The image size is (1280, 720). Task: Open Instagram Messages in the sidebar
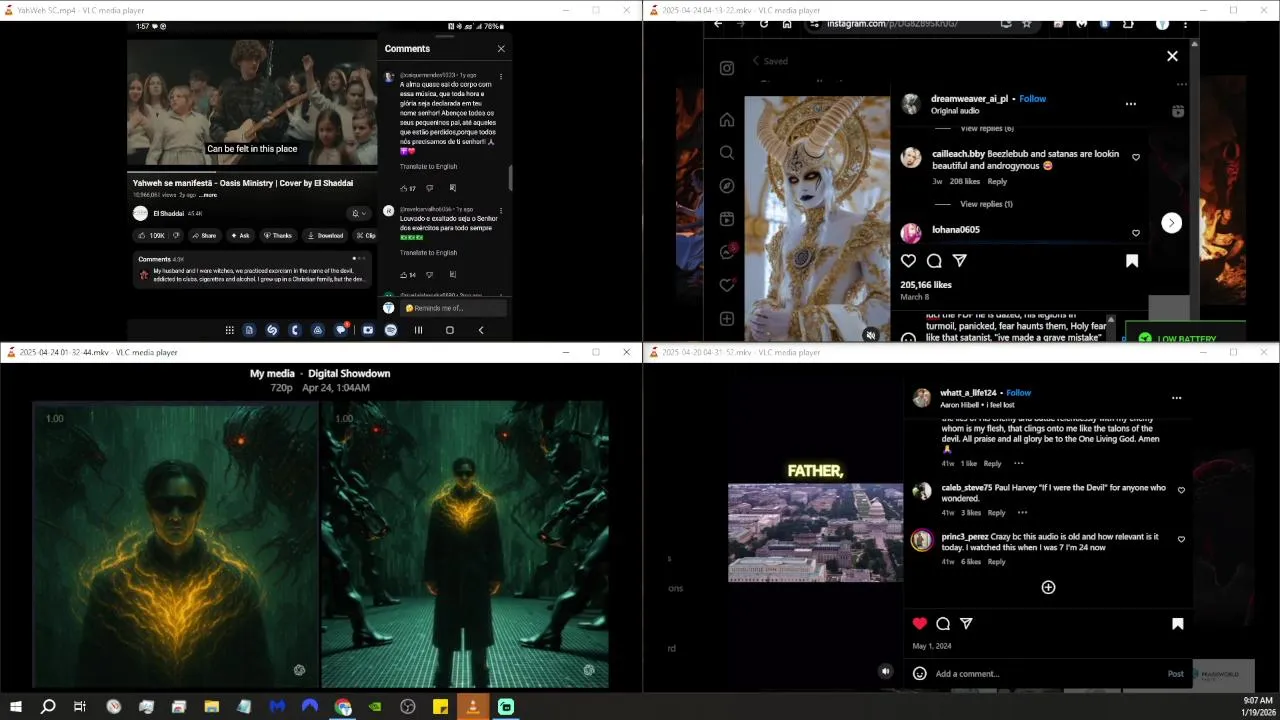[727, 252]
